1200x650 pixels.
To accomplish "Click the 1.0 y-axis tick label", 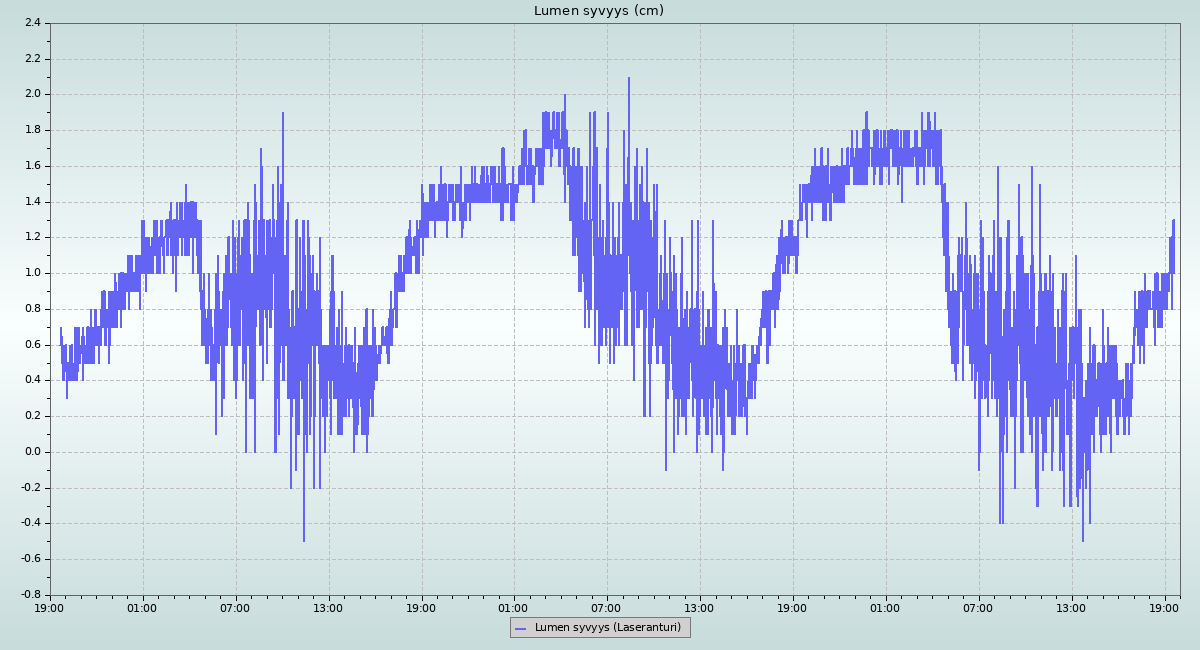I will click(32, 273).
